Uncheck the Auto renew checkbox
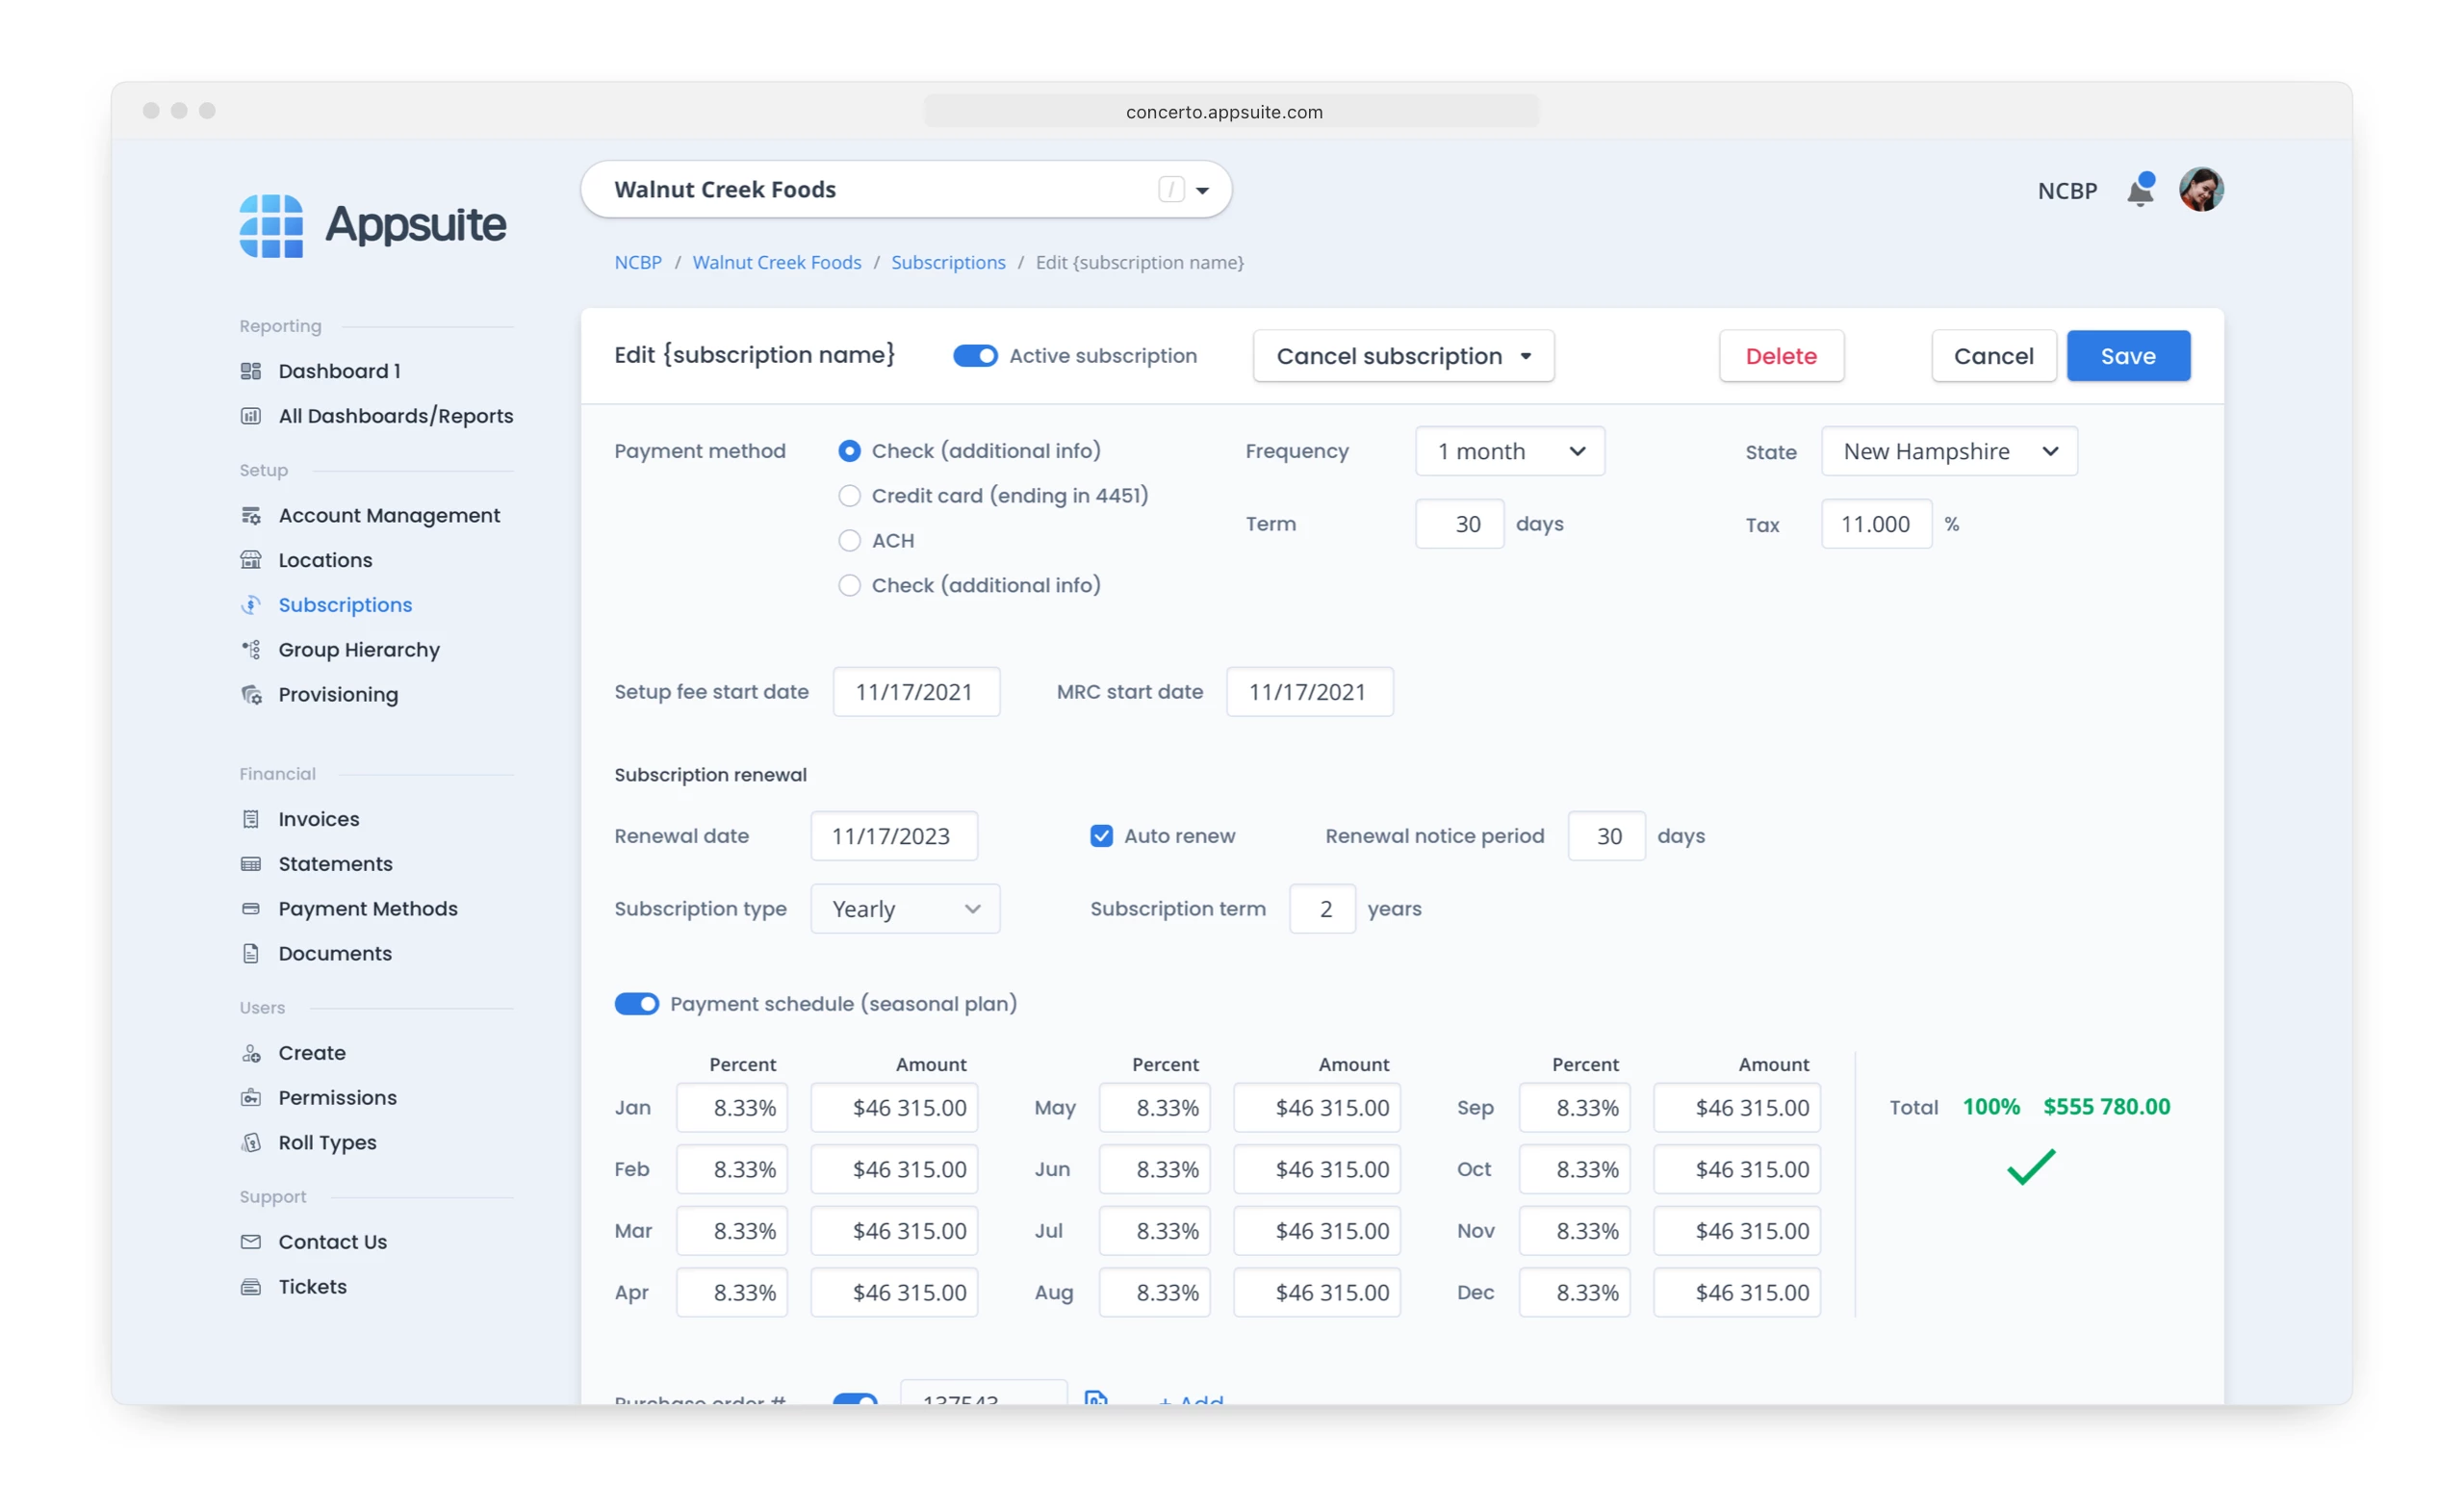 (1101, 836)
